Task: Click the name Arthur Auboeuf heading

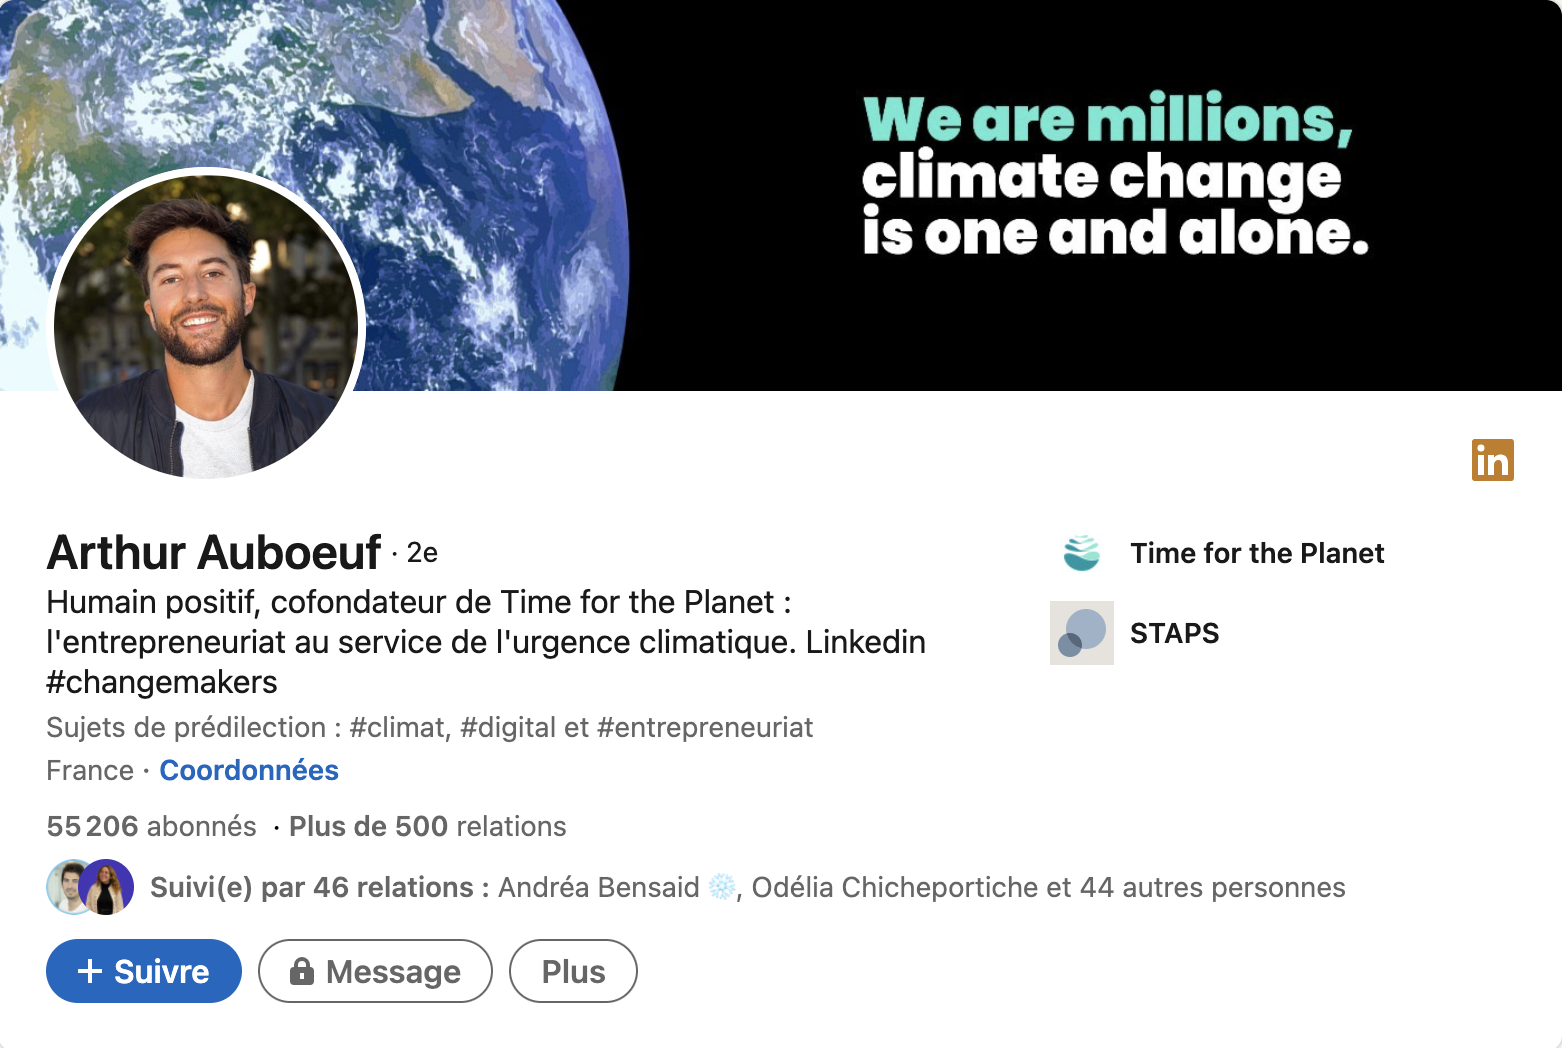Action: pyautogui.click(x=214, y=552)
